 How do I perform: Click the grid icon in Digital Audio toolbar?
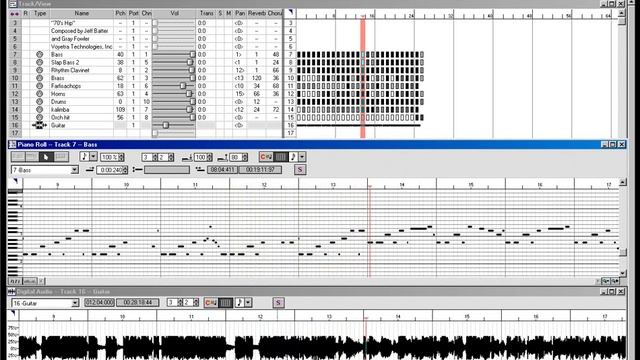click(225, 302)
